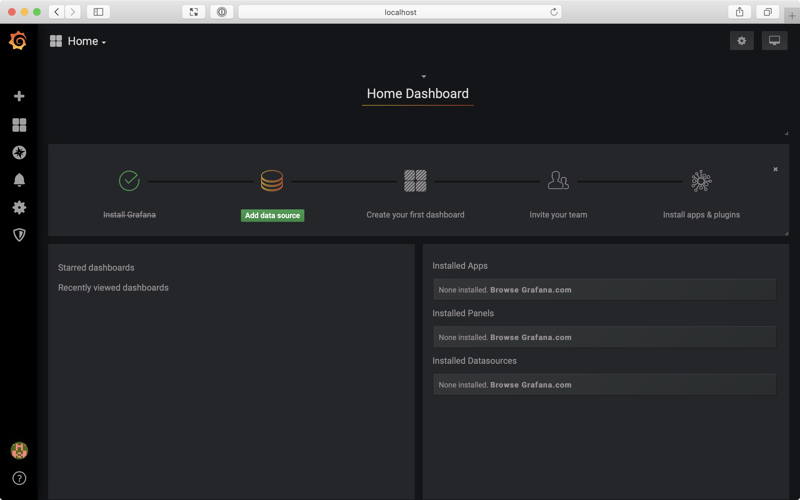The width and height of the screenshot is (800, 500).
Task: Open the Create plus menu
Action: click(19, 96)
